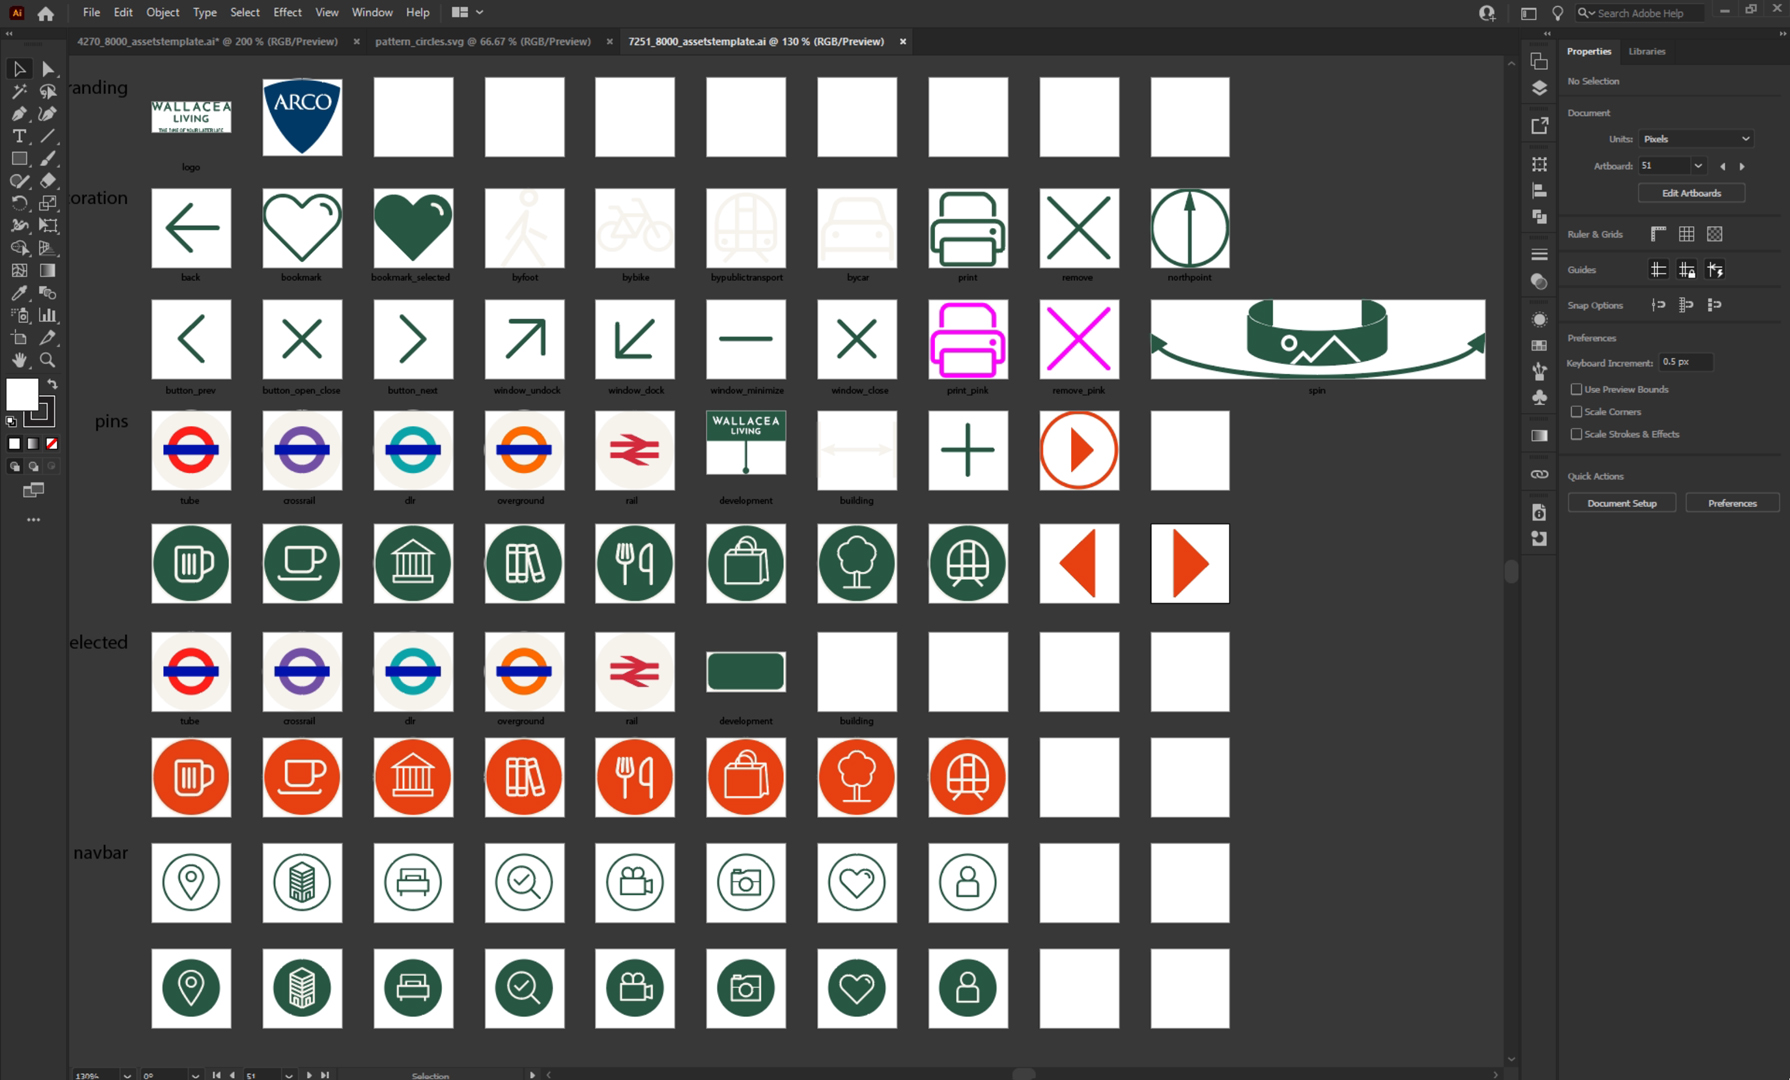The height and width of the screenshot is (1080, 1790).
Task: Activate the Type tool
Action: 19,136
